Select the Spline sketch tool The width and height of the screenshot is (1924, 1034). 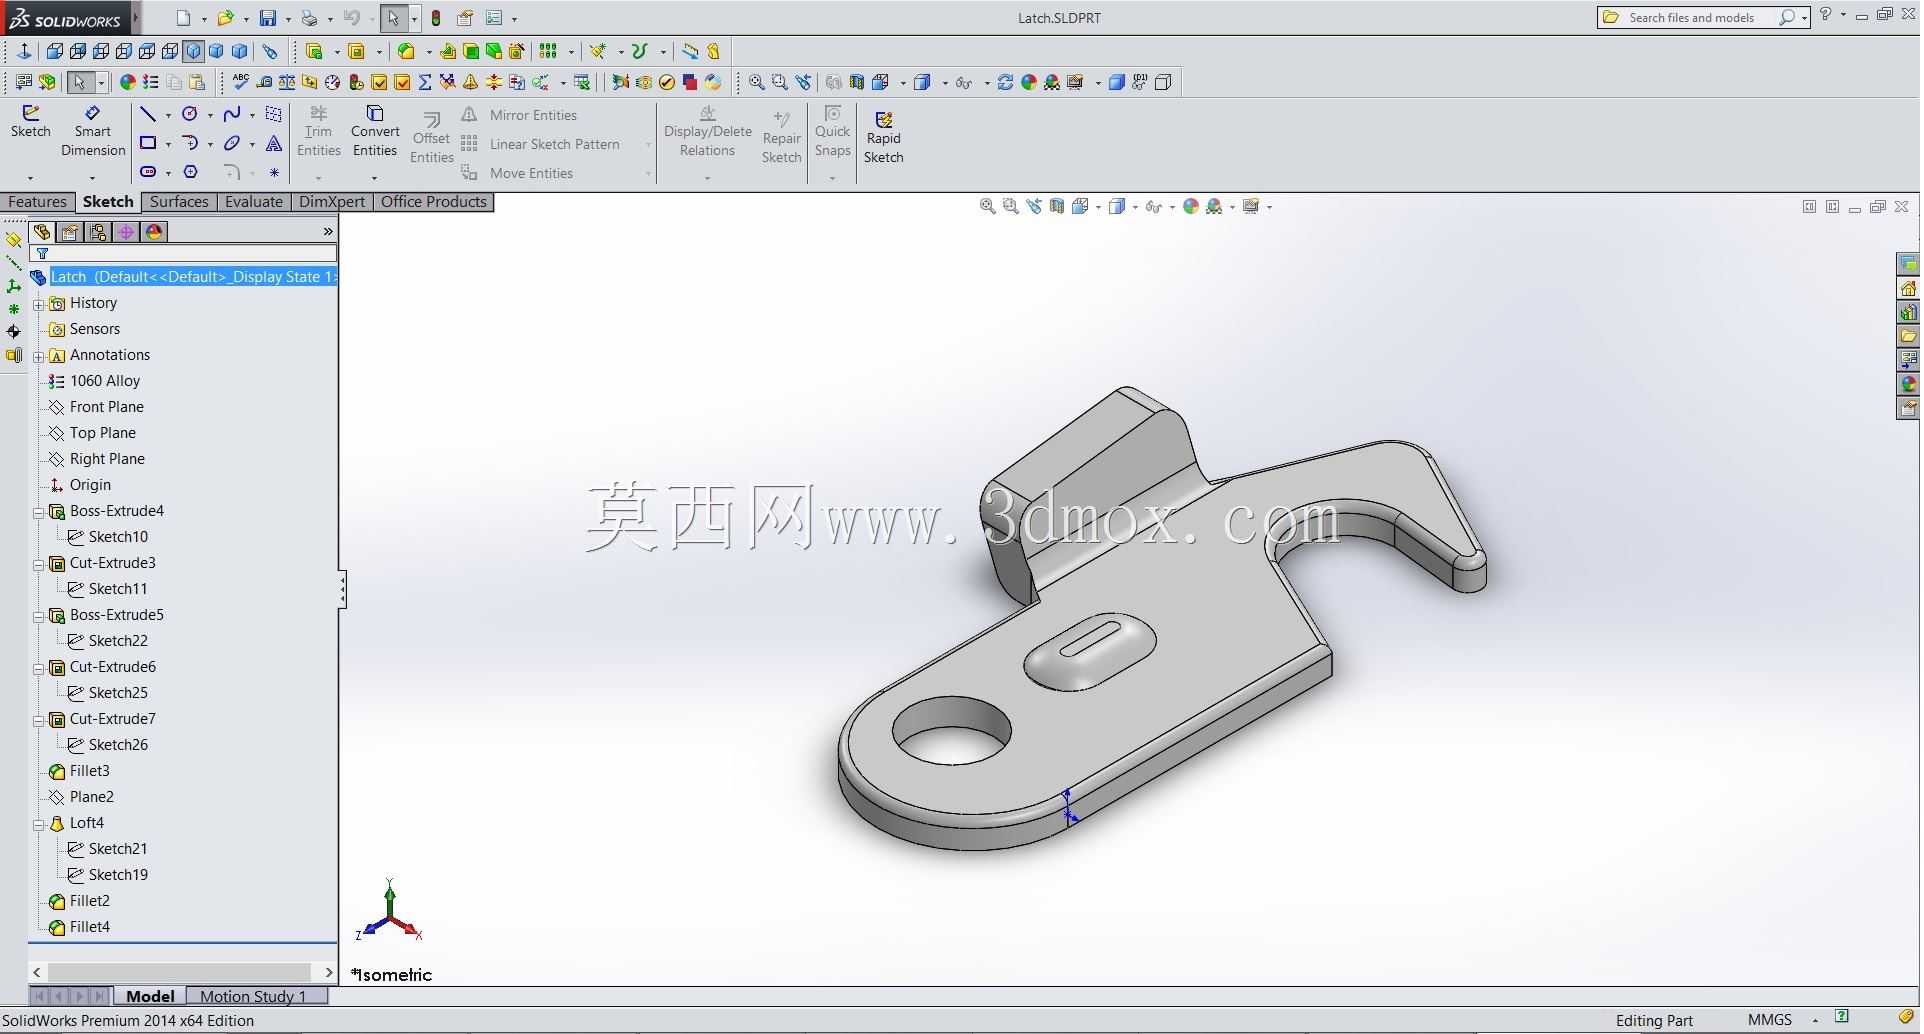click(x=232, y=114)
